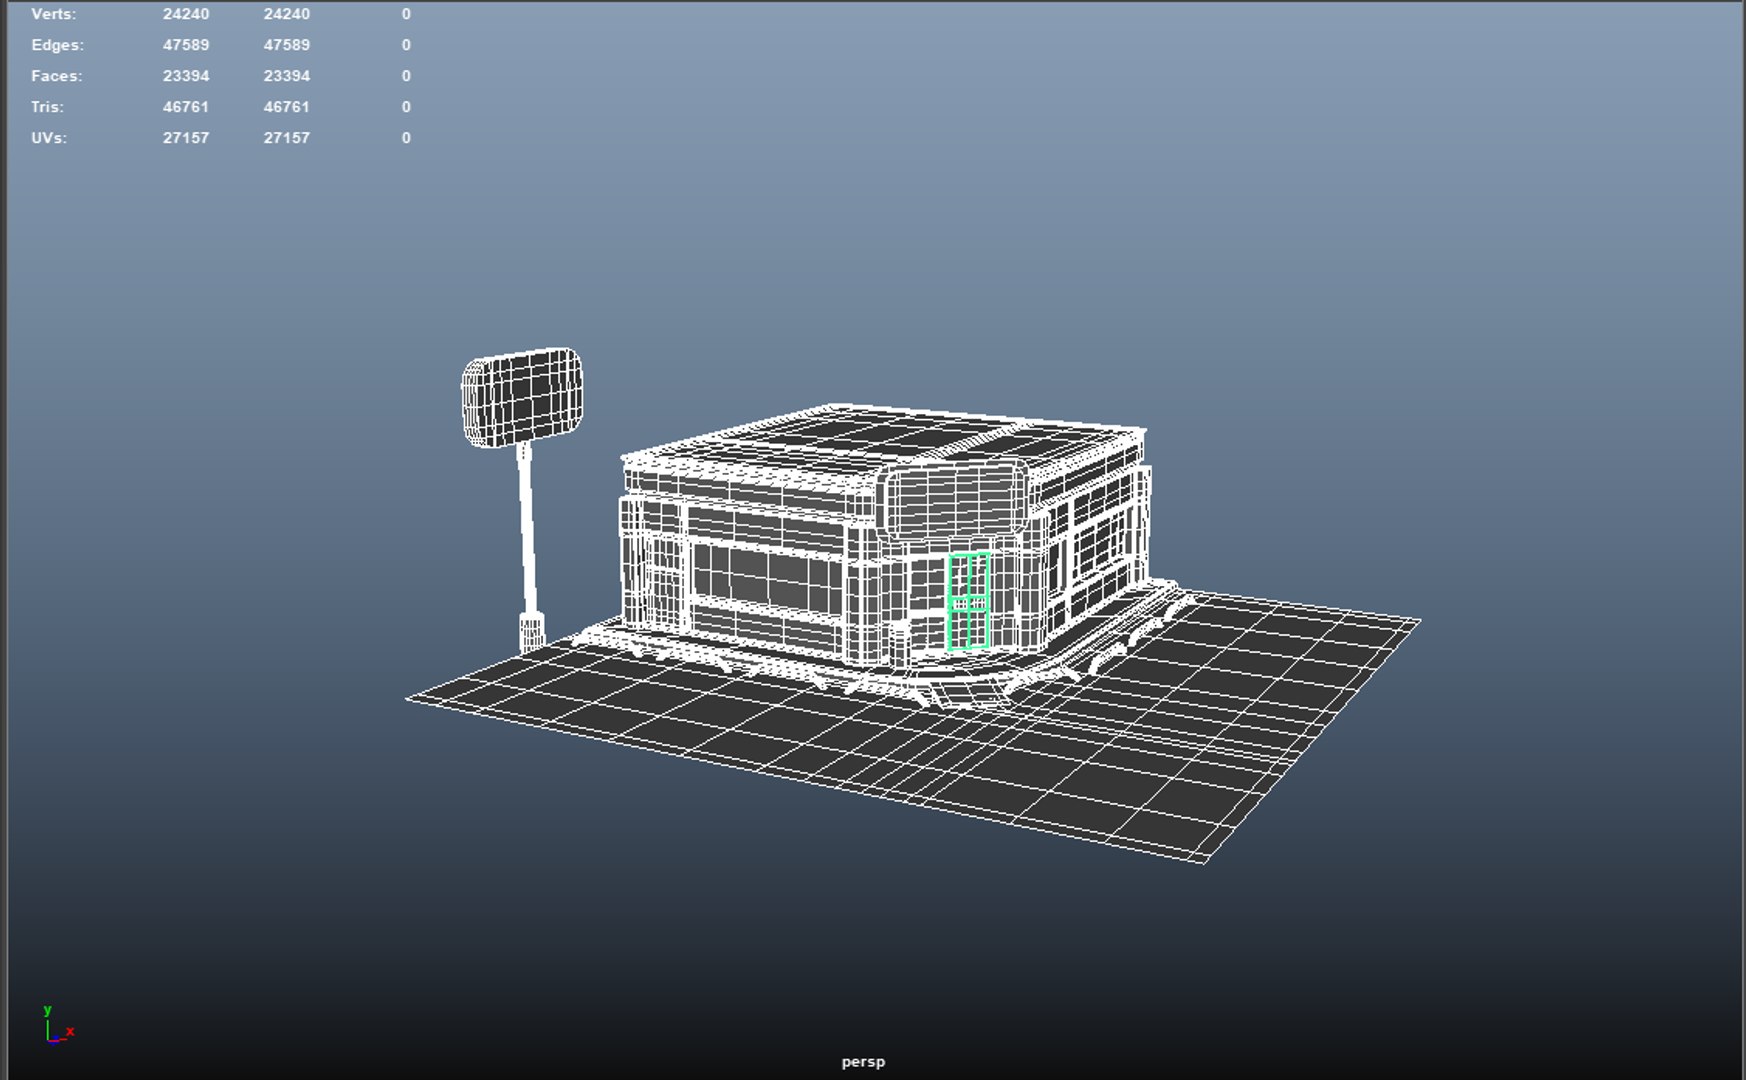Click the first Edges count value 47589
The image size is (1746, 1080).
pyautogui.click(x=186, y=45)
